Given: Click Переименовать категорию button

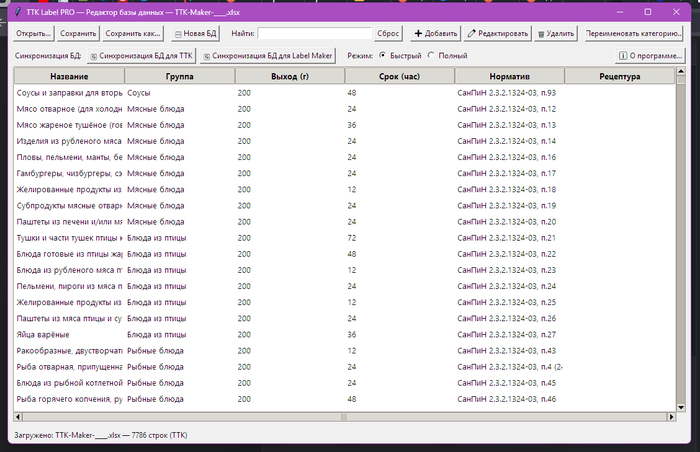Looking at the screenshot, I should [x=633, y=33].
